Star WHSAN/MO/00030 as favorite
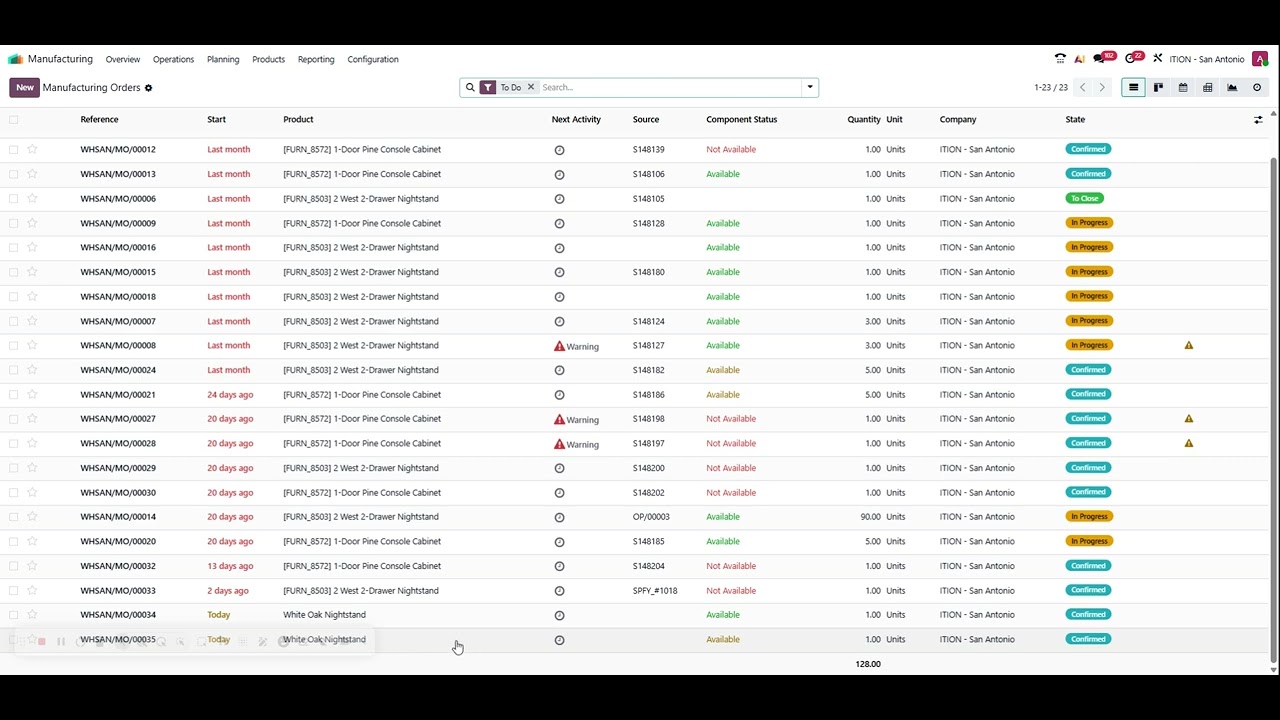Viewport: 1280px width, 720px height. click(32, 492)
